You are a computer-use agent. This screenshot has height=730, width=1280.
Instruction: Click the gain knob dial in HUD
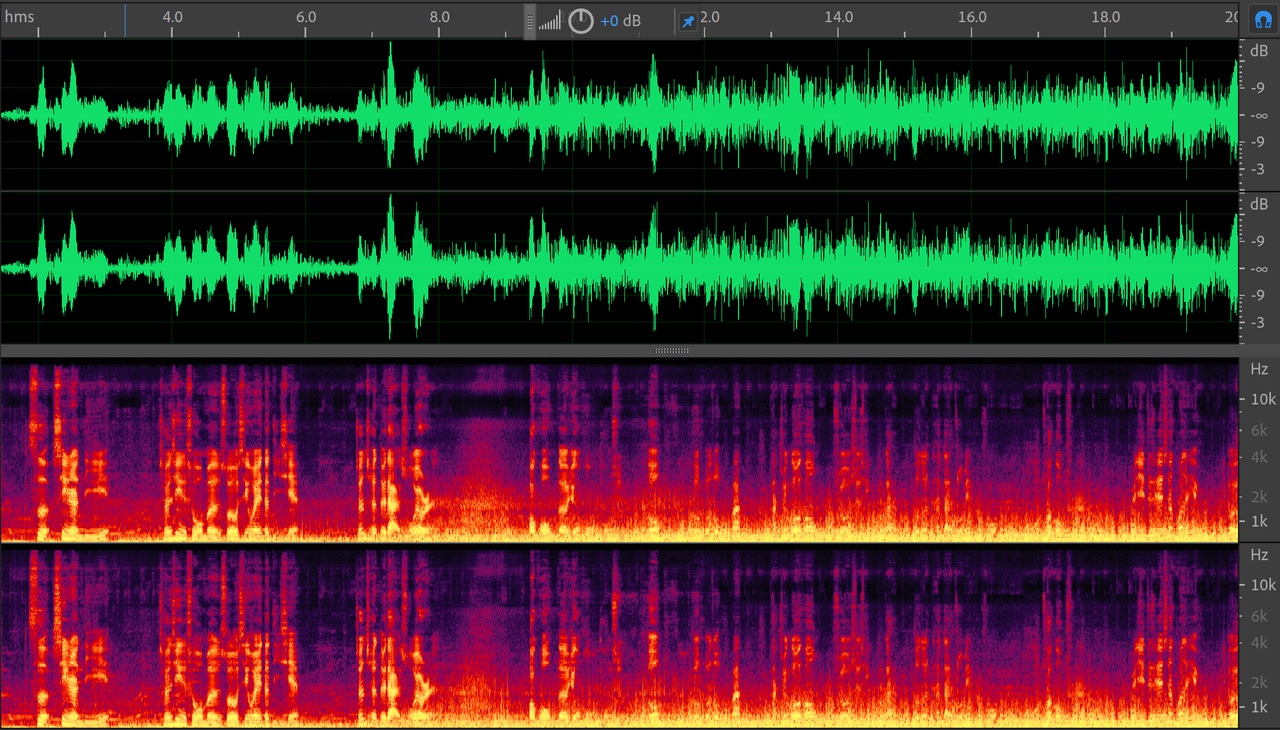pyautogui.click(x=581, y=21)
